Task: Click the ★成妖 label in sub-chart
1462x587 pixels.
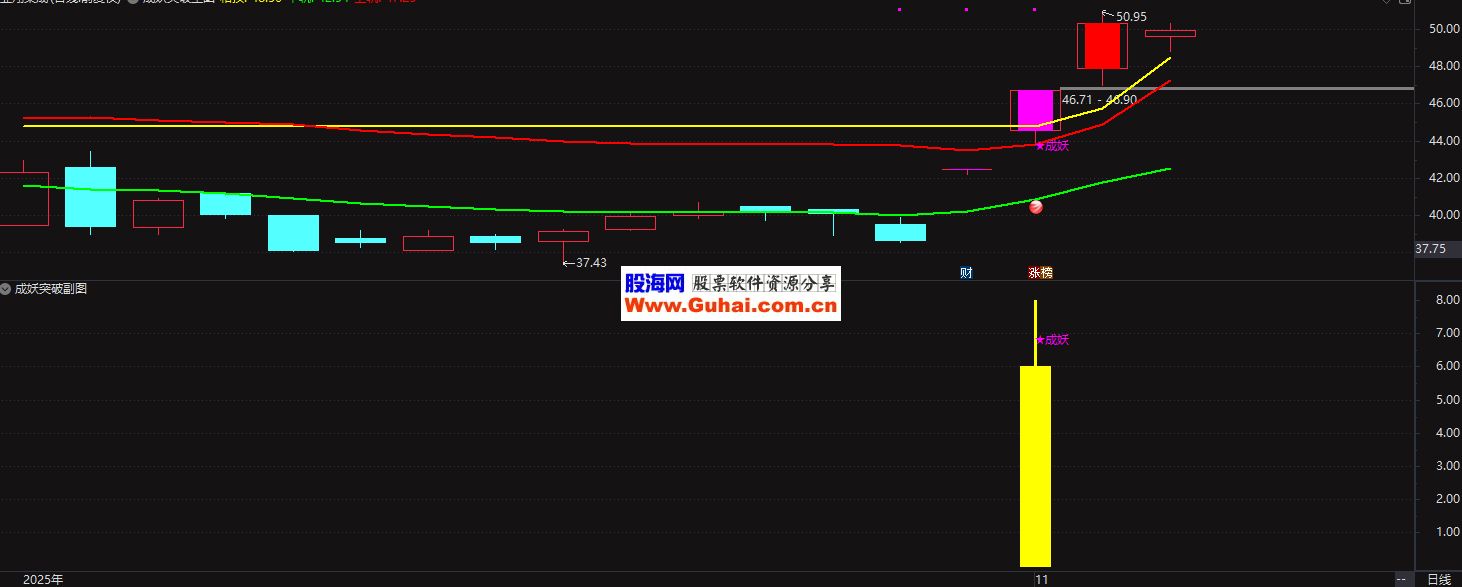Action: (1052, 340)
